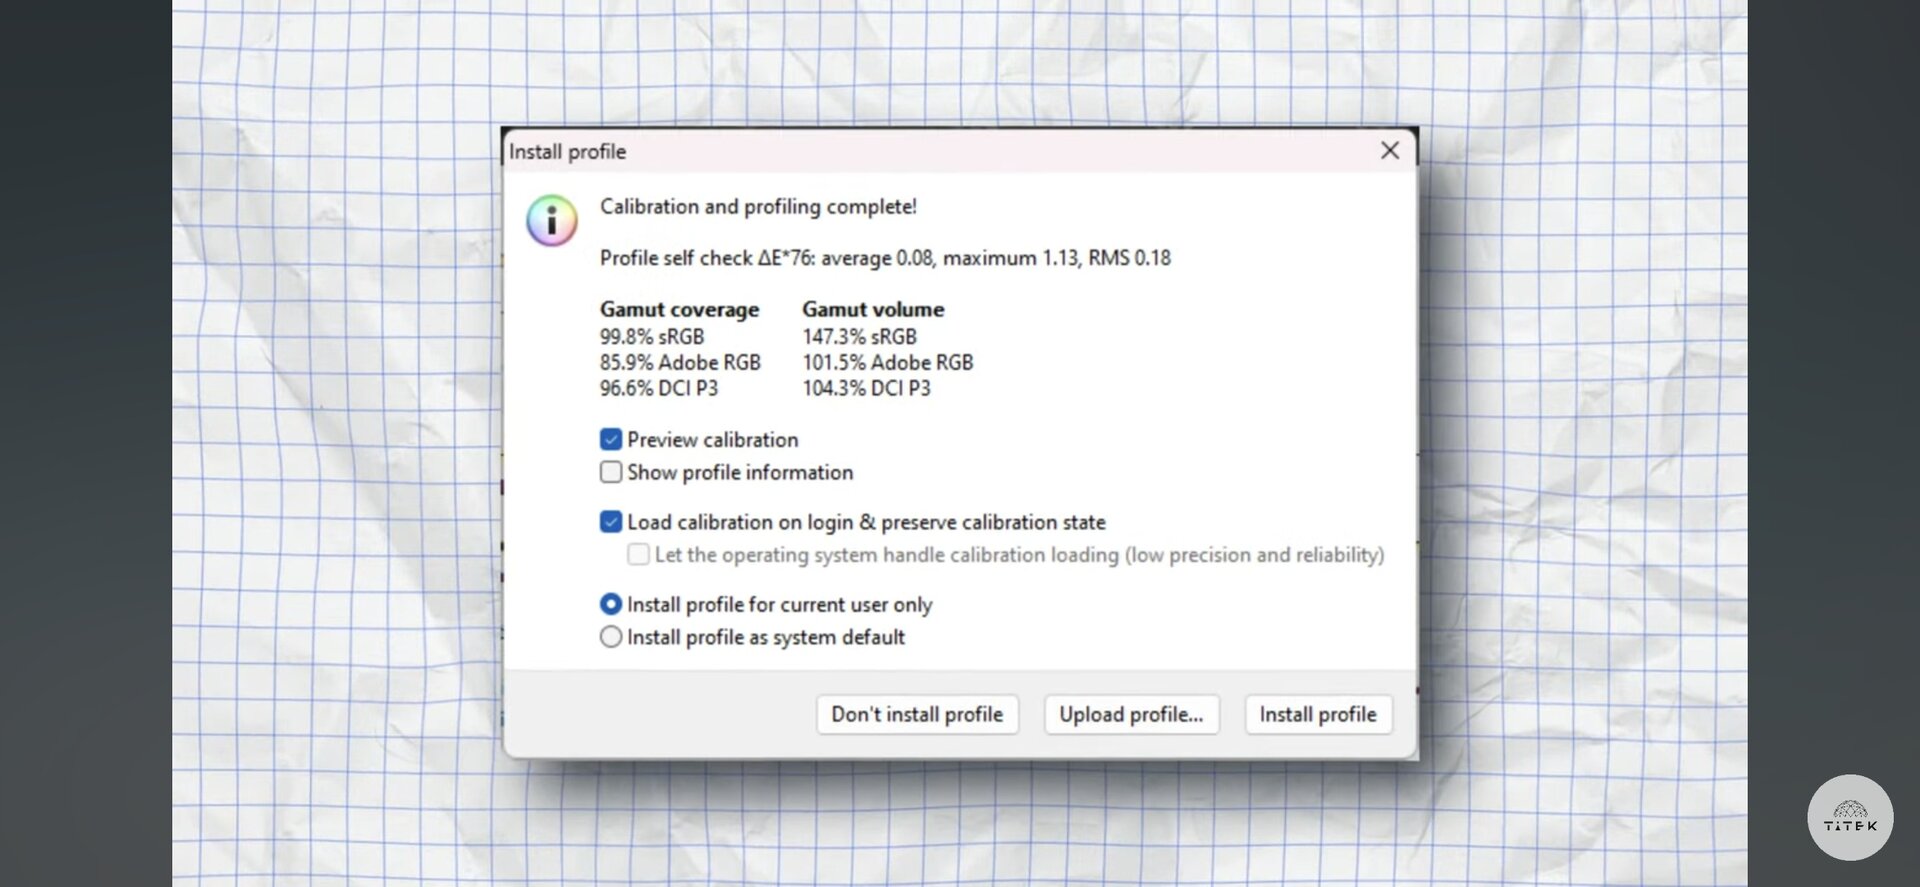Screen dimensions: 1920x887
Task: Click the Calibration and profiling complete message
Action: [758, 207]
